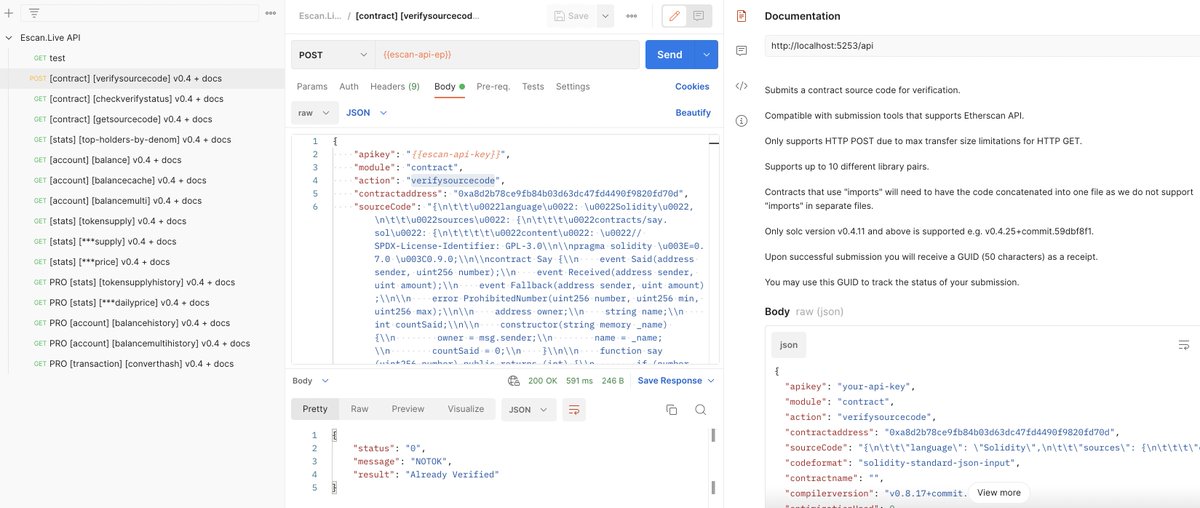1200x508 pixels.
Task: Click the 200 OK response status
Action: [x=543, y=381]
